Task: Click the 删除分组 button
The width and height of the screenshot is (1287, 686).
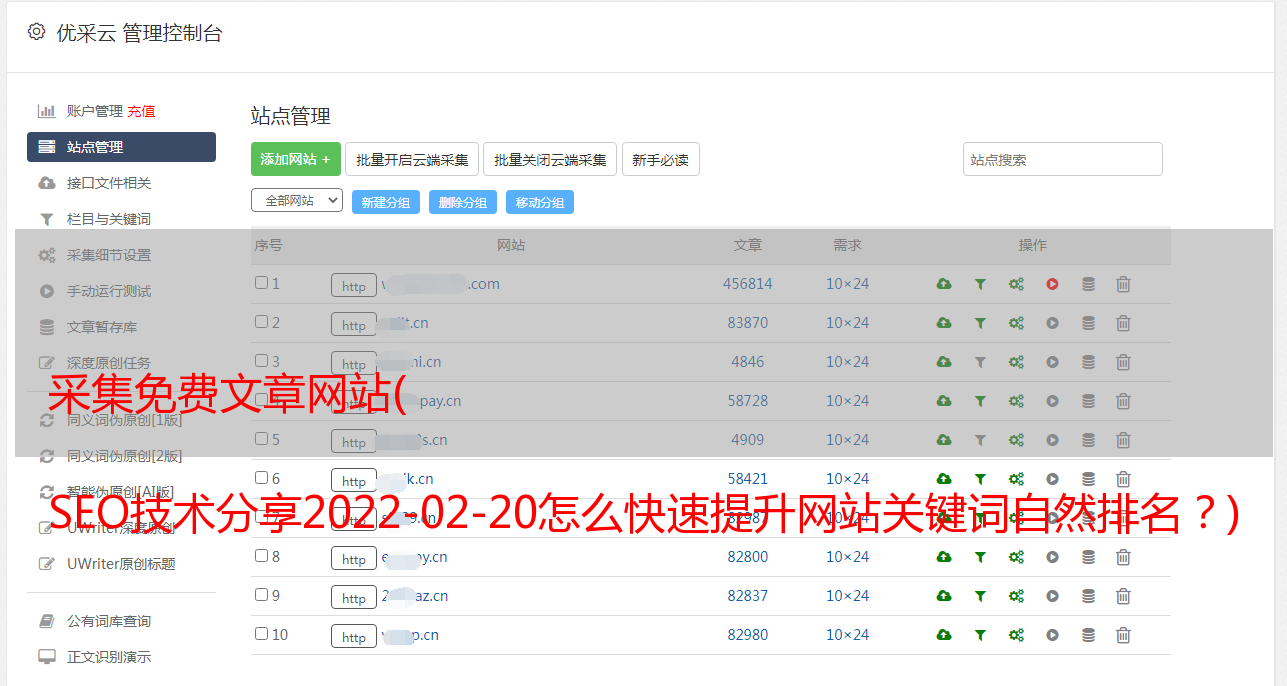Action: [463, 202]
